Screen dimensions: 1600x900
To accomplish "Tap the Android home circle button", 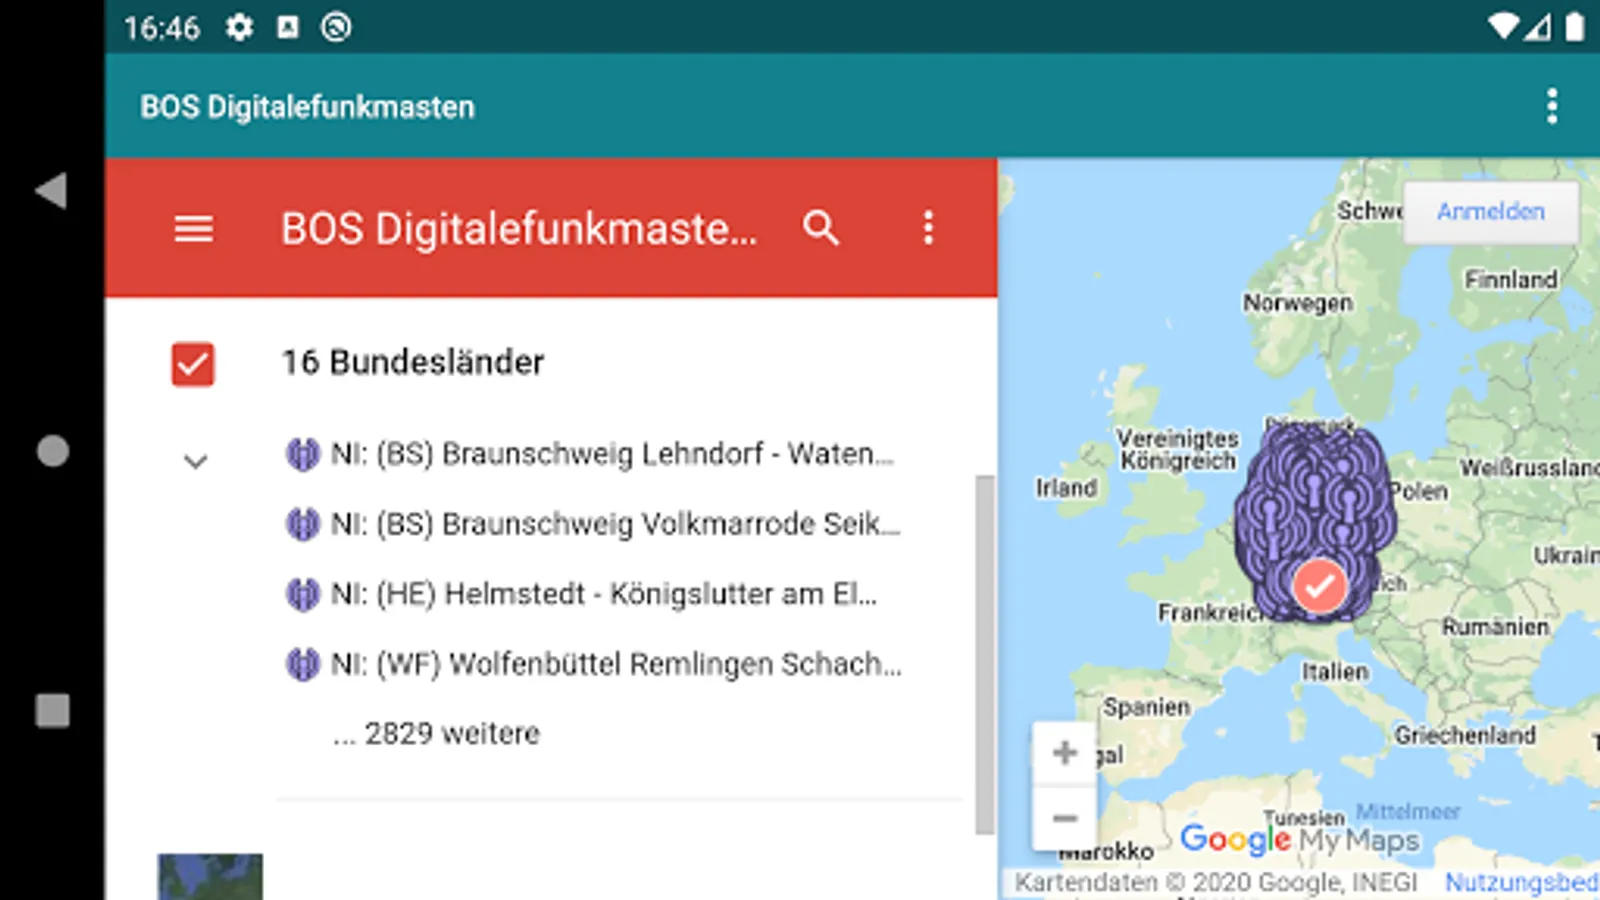I will pyautogui.click(x=53, y=451).
